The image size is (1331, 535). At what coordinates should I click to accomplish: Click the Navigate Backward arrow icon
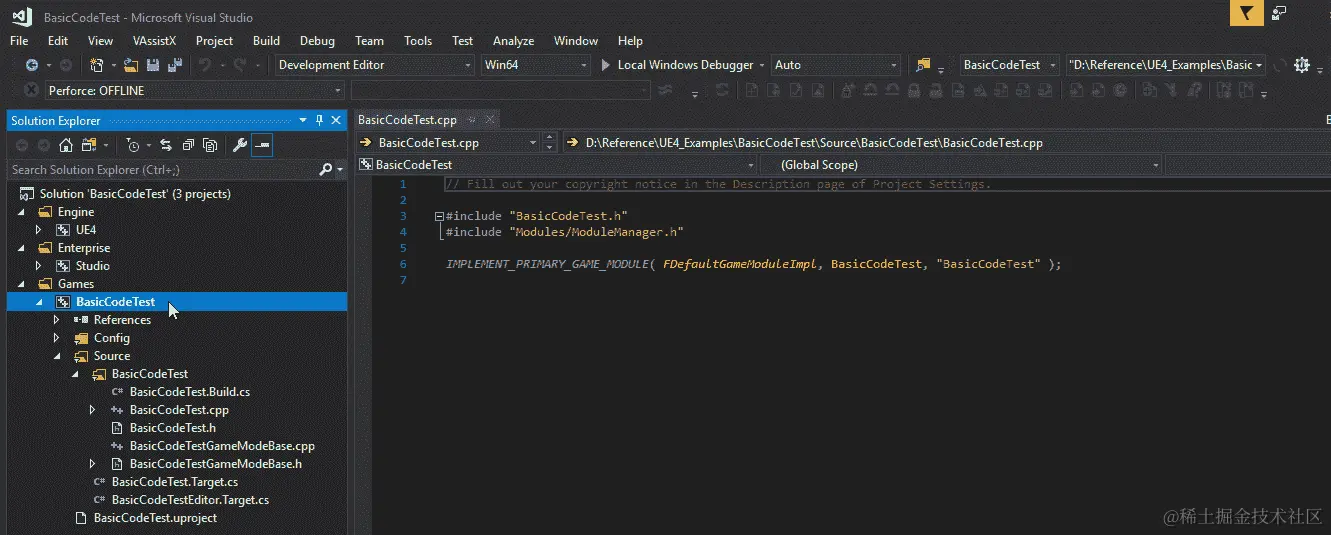tap(31, 65)
